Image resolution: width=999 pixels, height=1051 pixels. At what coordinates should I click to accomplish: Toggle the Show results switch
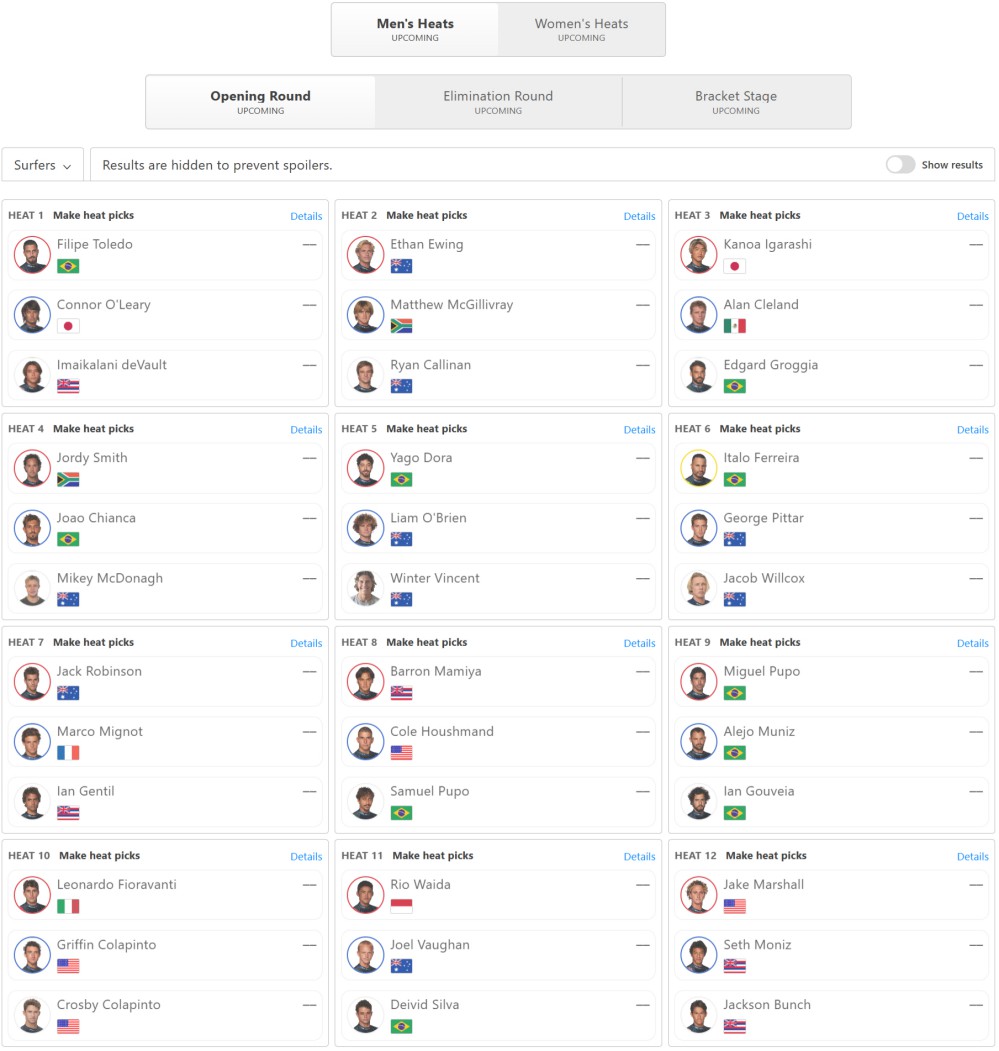900,165
